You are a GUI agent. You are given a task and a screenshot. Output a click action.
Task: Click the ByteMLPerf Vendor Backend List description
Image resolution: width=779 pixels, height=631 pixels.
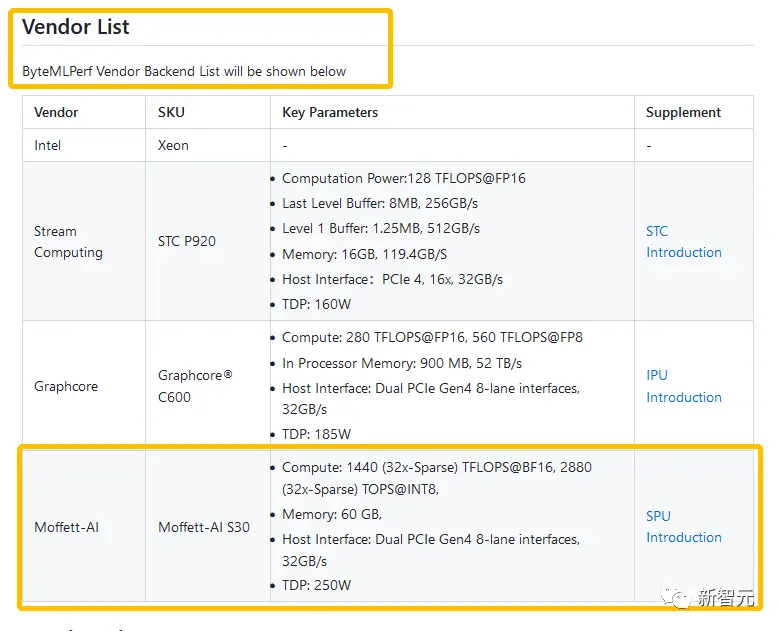(x=184, y=72)
